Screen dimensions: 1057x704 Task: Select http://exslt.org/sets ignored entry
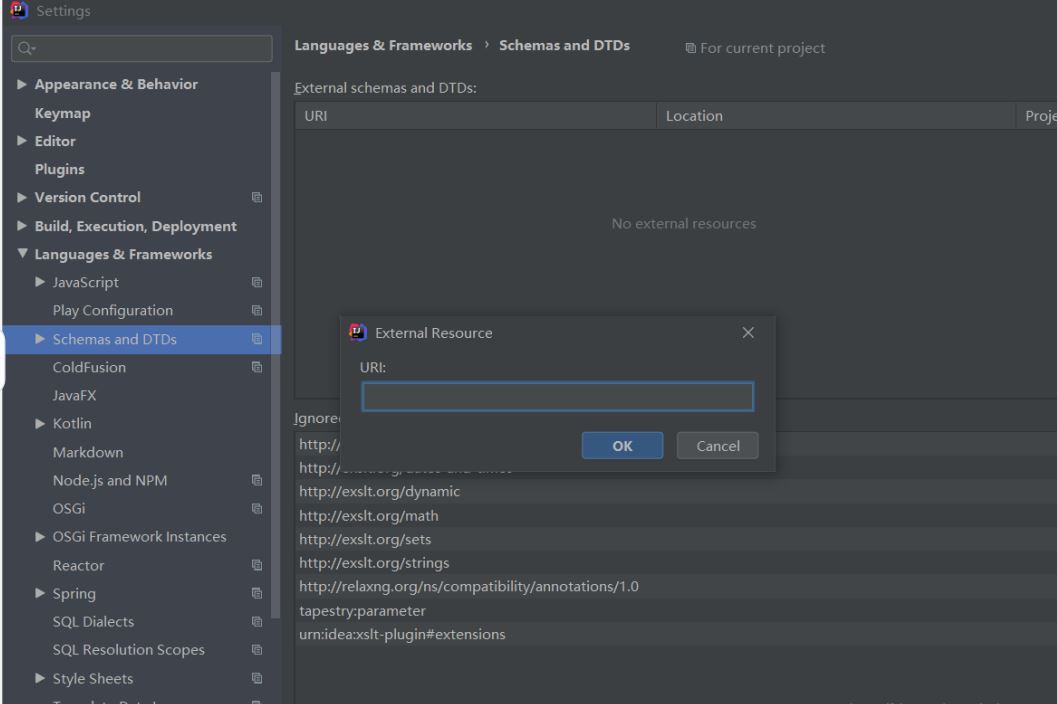(x=676, y=539)
